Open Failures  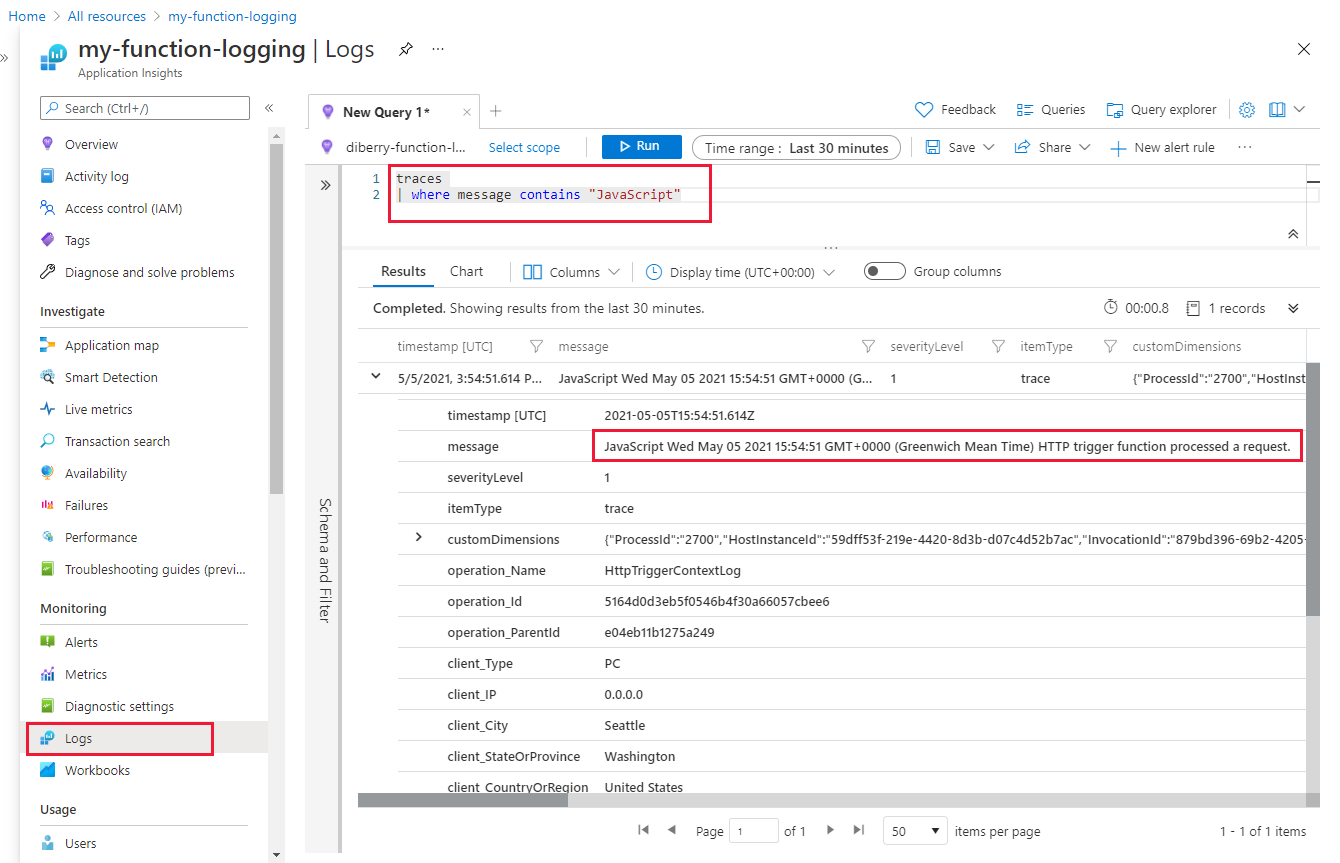86,505
